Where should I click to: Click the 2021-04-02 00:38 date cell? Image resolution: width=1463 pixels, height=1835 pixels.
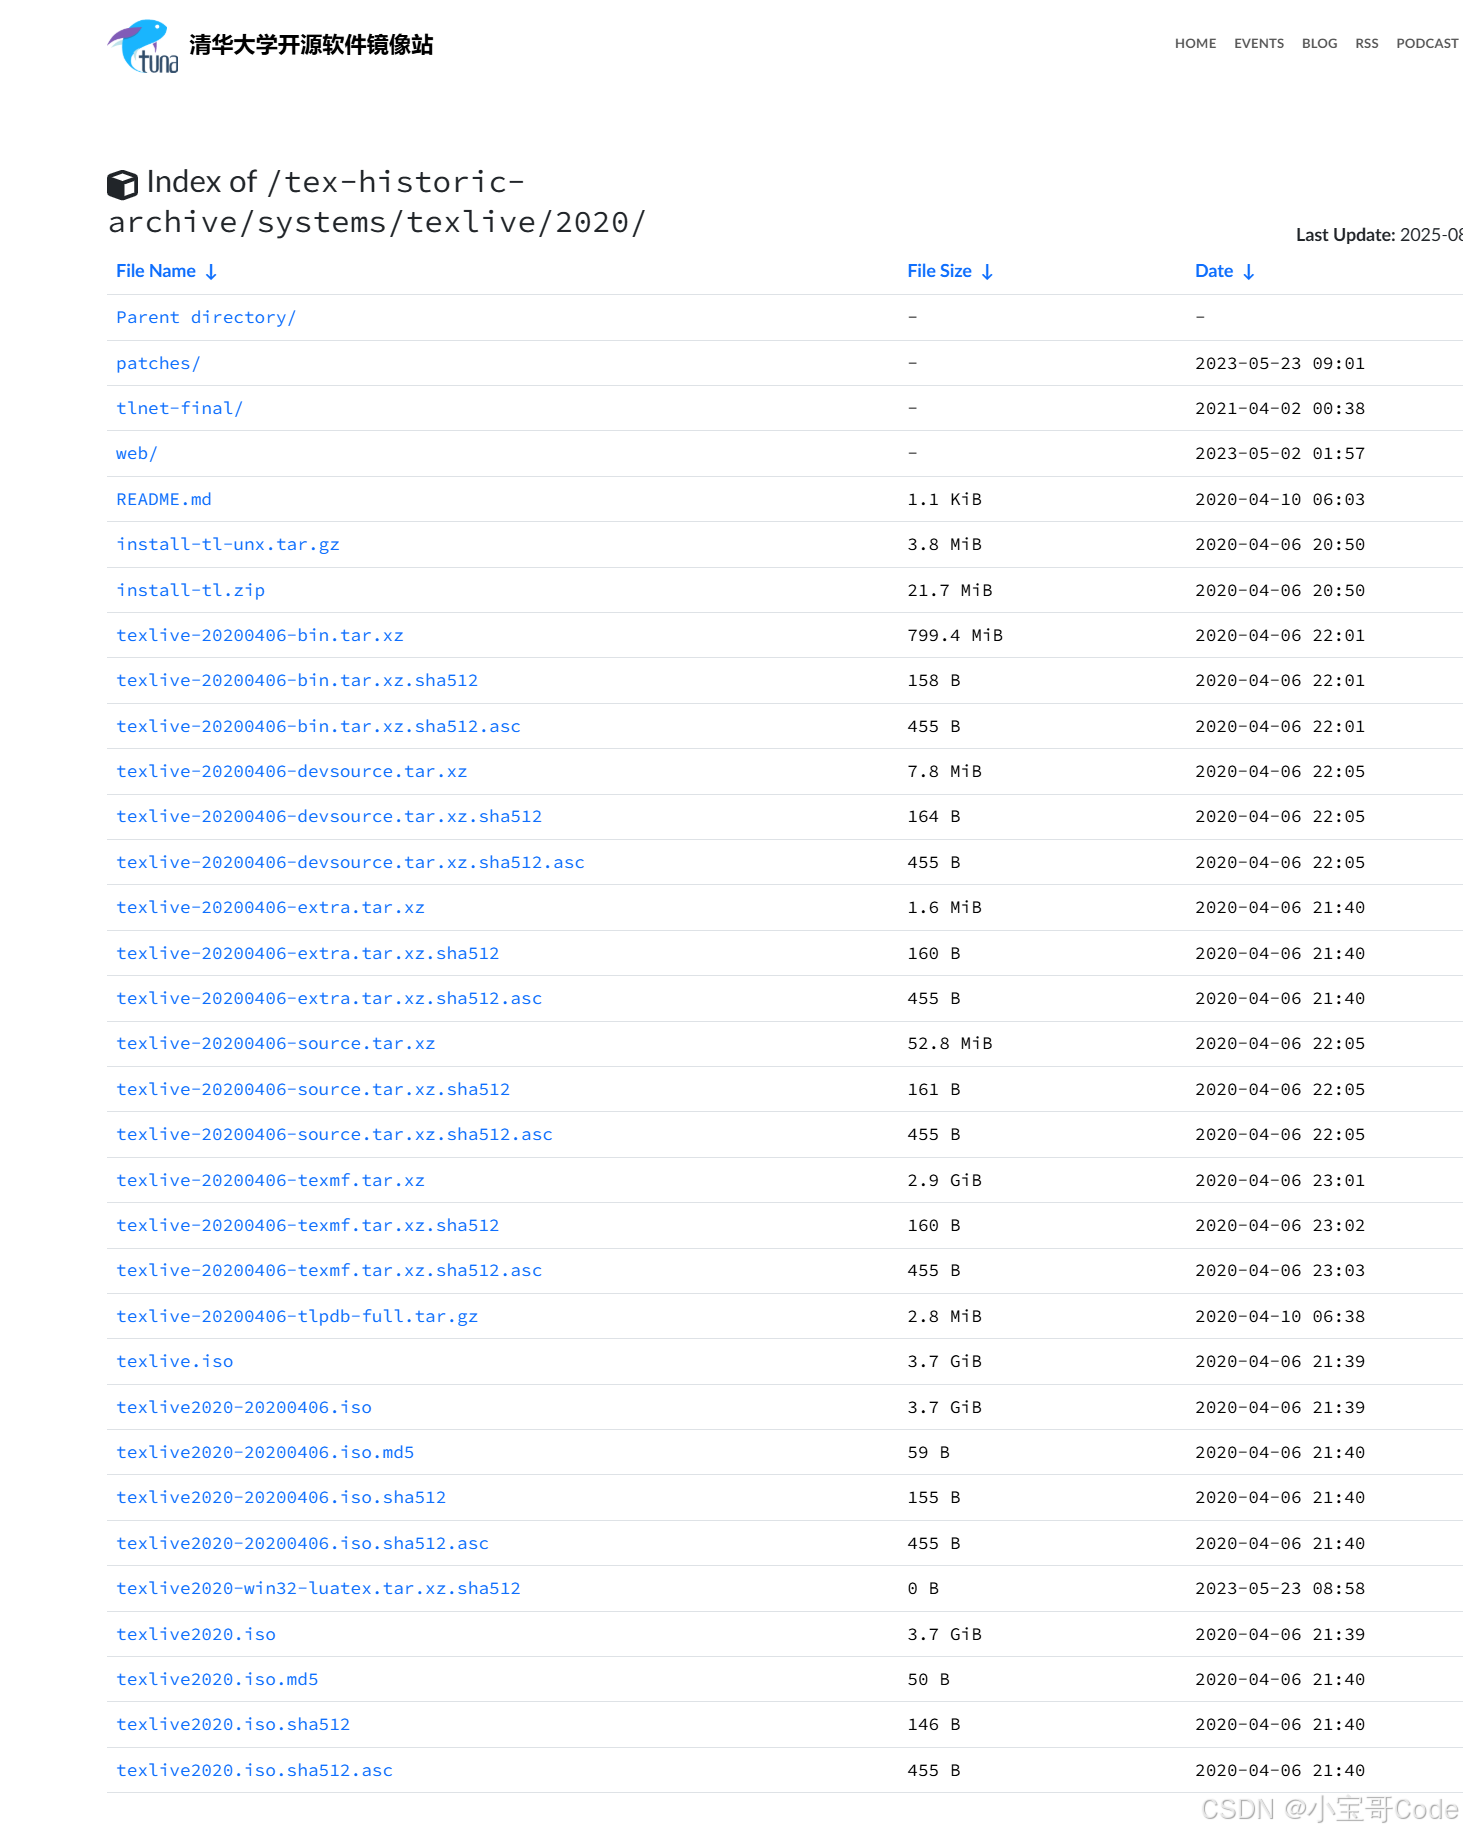[x=1280, y=408]
